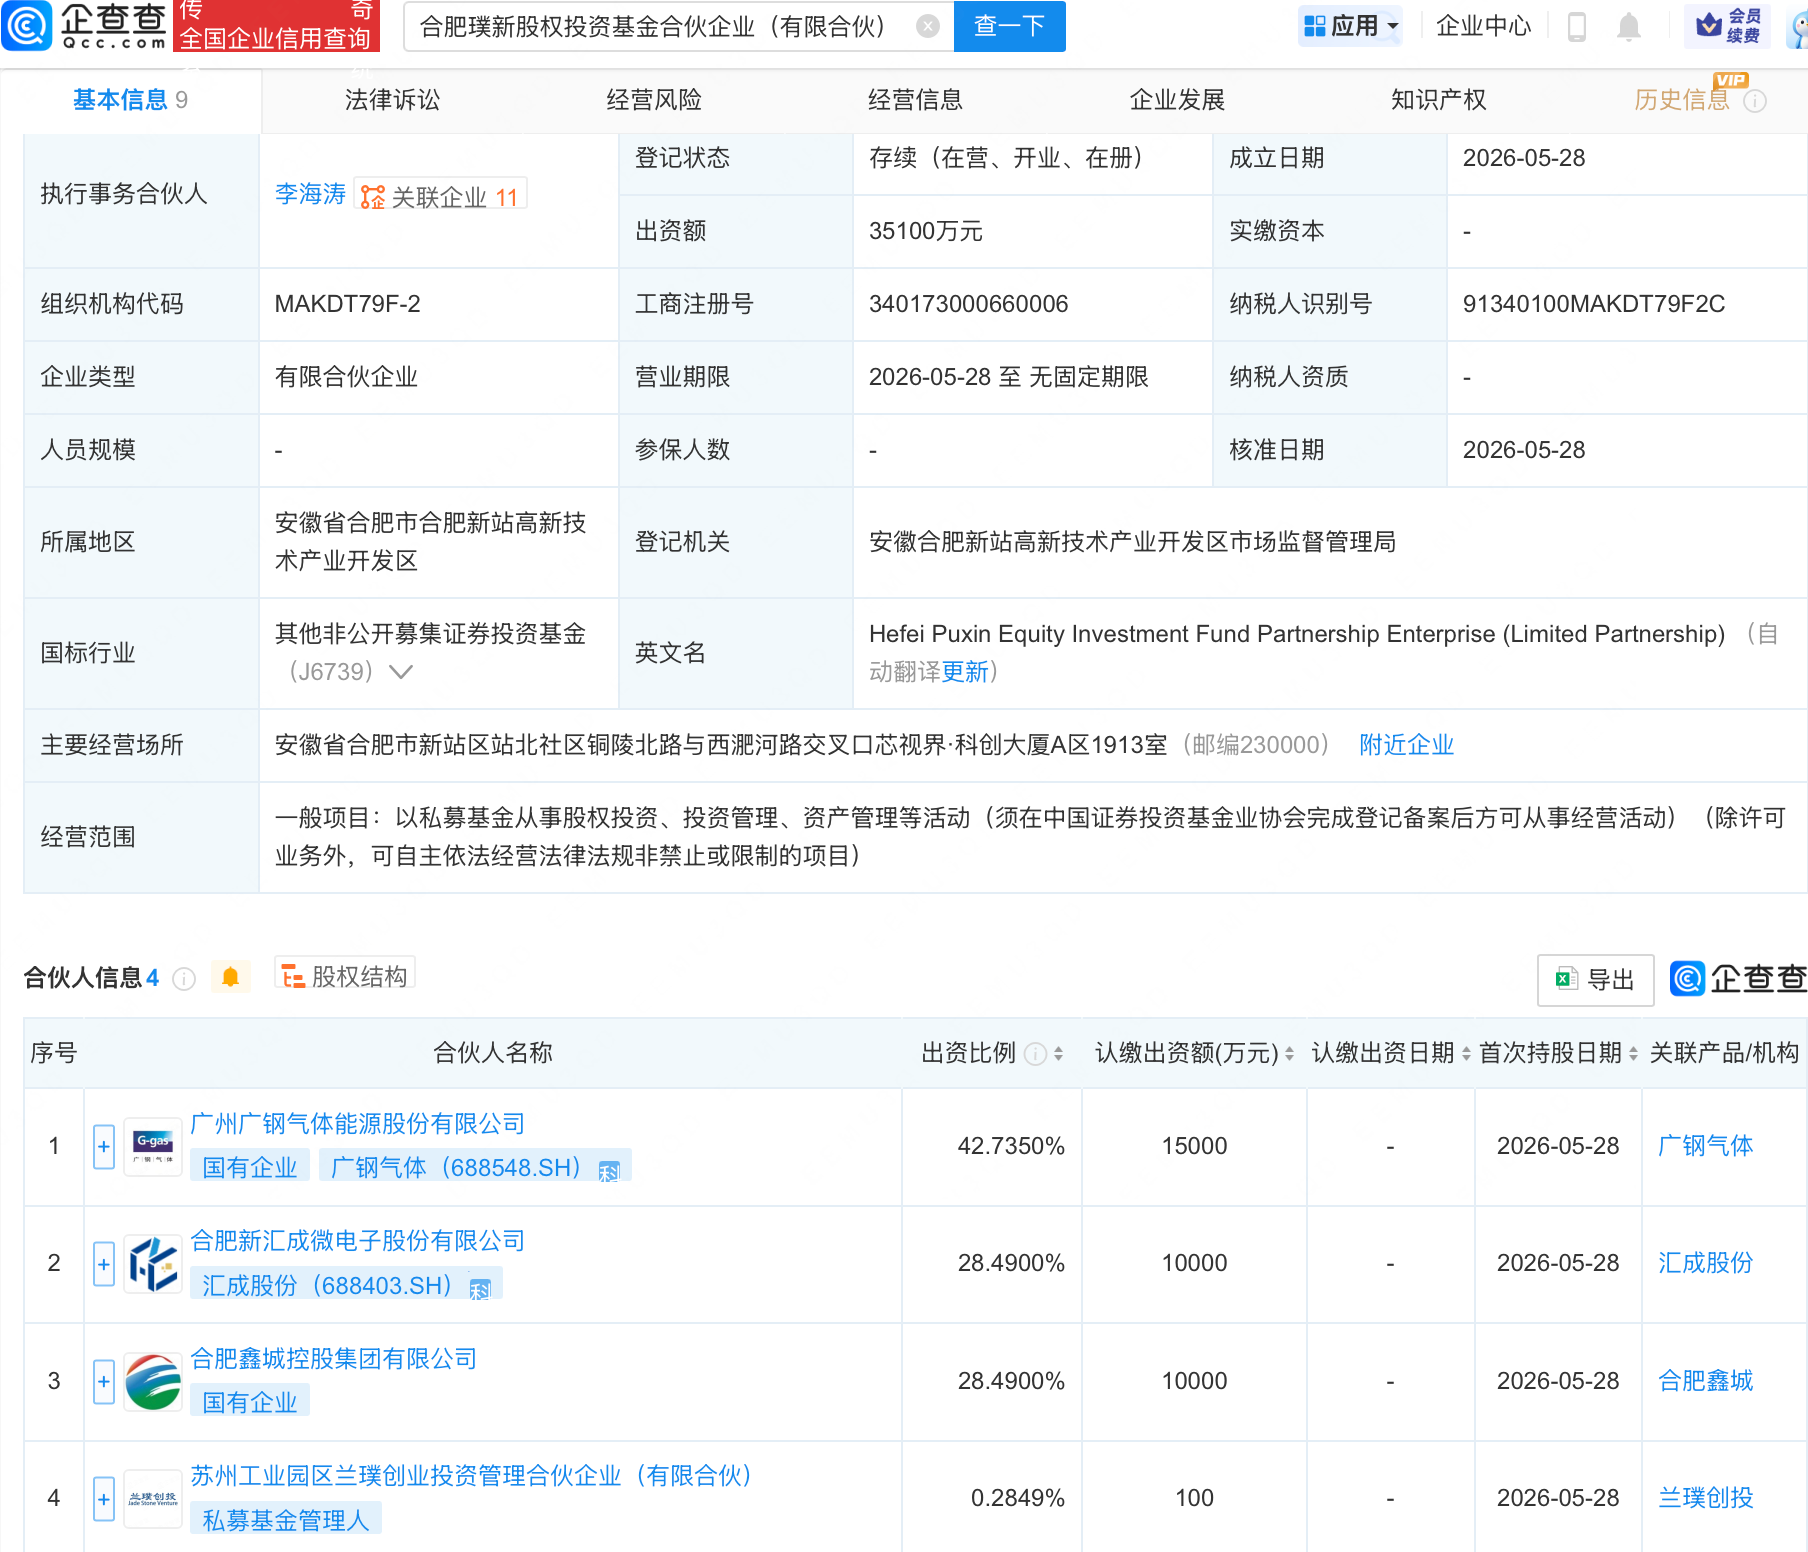The height and width of the screenshot is (1552, 1808).
Task: Open the 历史信息 VIP tab
Action: pos(1682,100)
